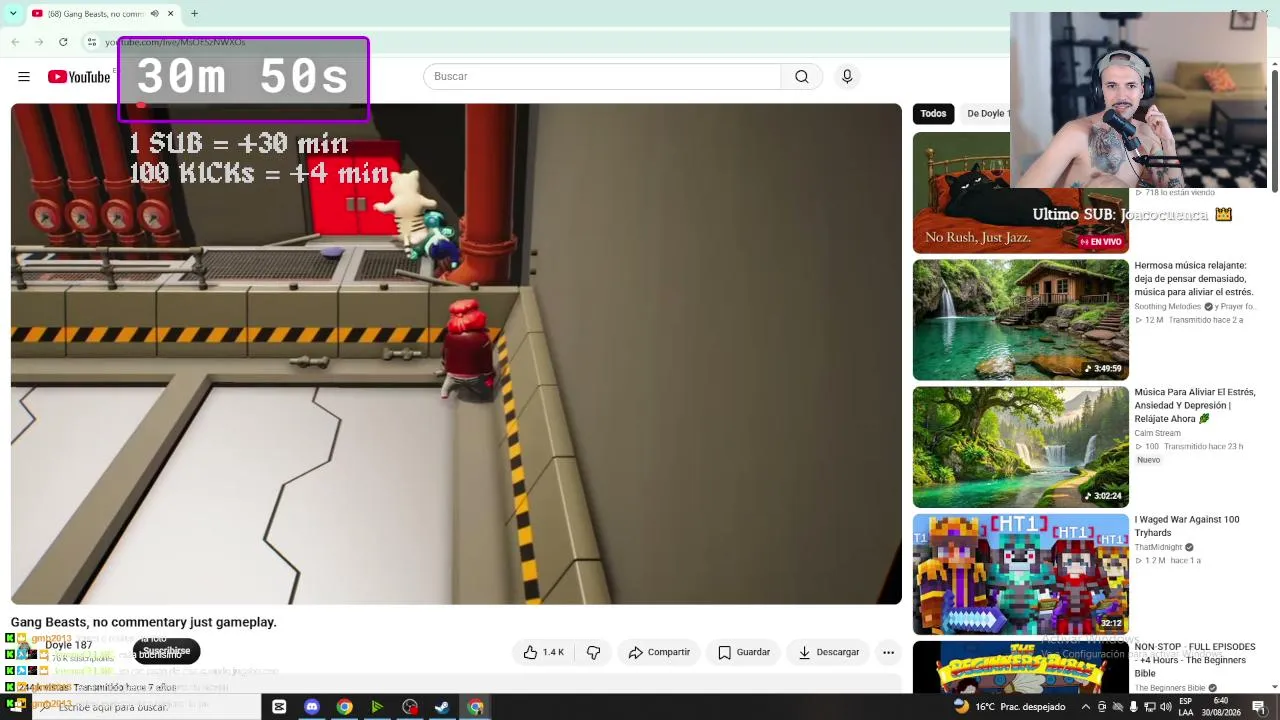Download the video with Descargar
1280x720 pixels.
829,652
